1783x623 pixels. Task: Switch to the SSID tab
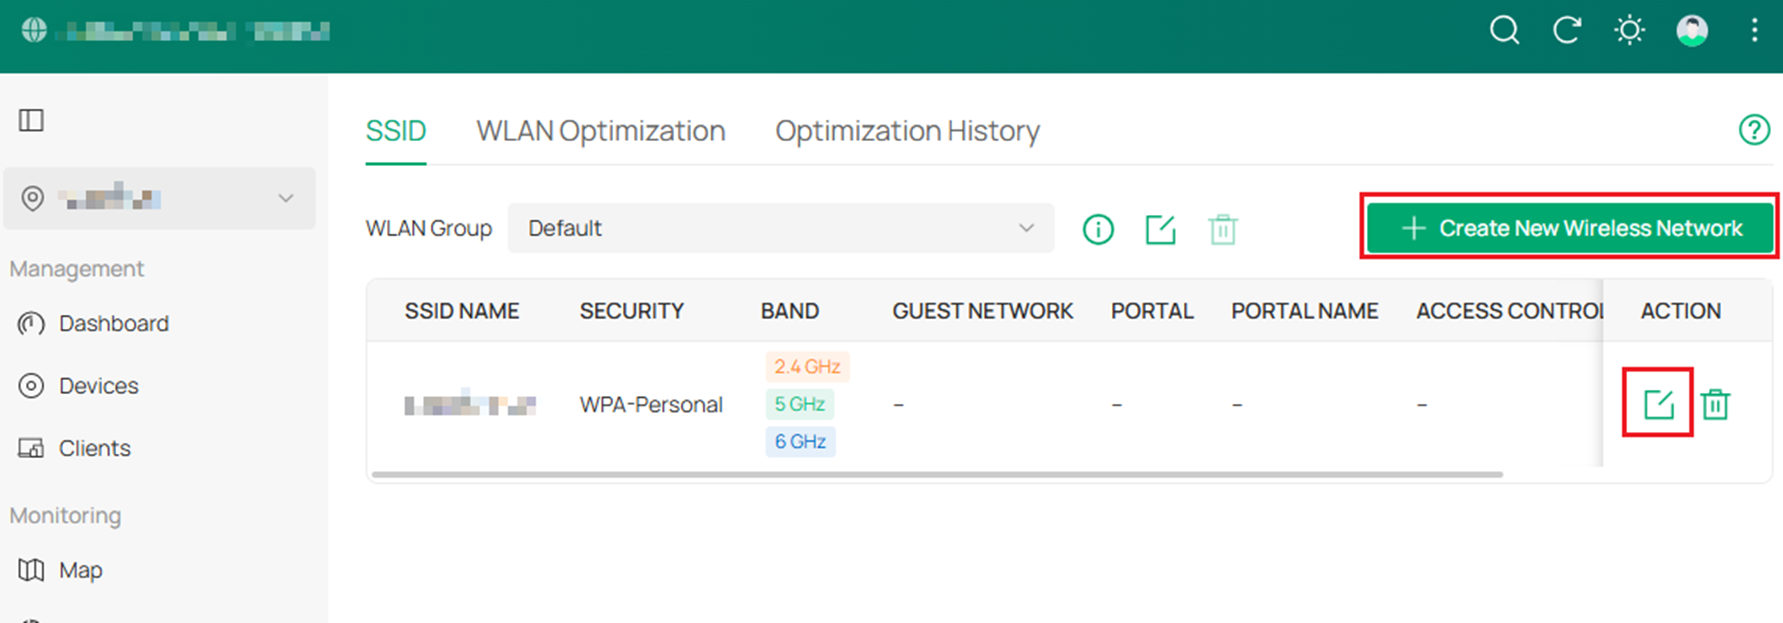396,131
